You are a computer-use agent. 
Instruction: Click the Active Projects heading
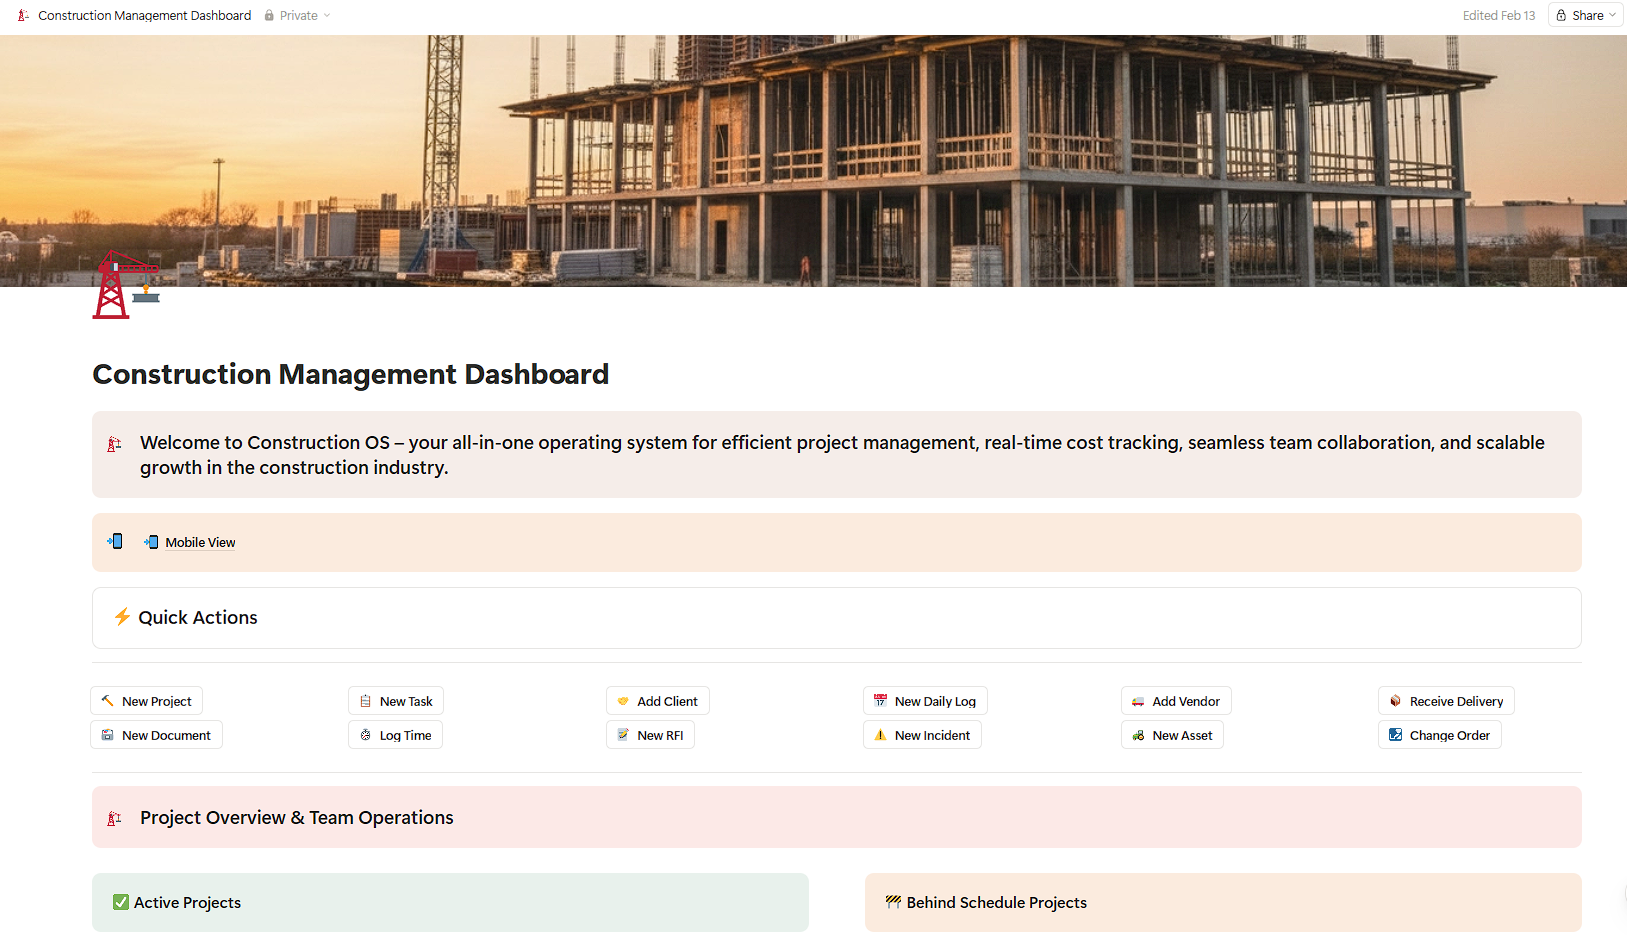pyautogui.click(x=187, y=902)
